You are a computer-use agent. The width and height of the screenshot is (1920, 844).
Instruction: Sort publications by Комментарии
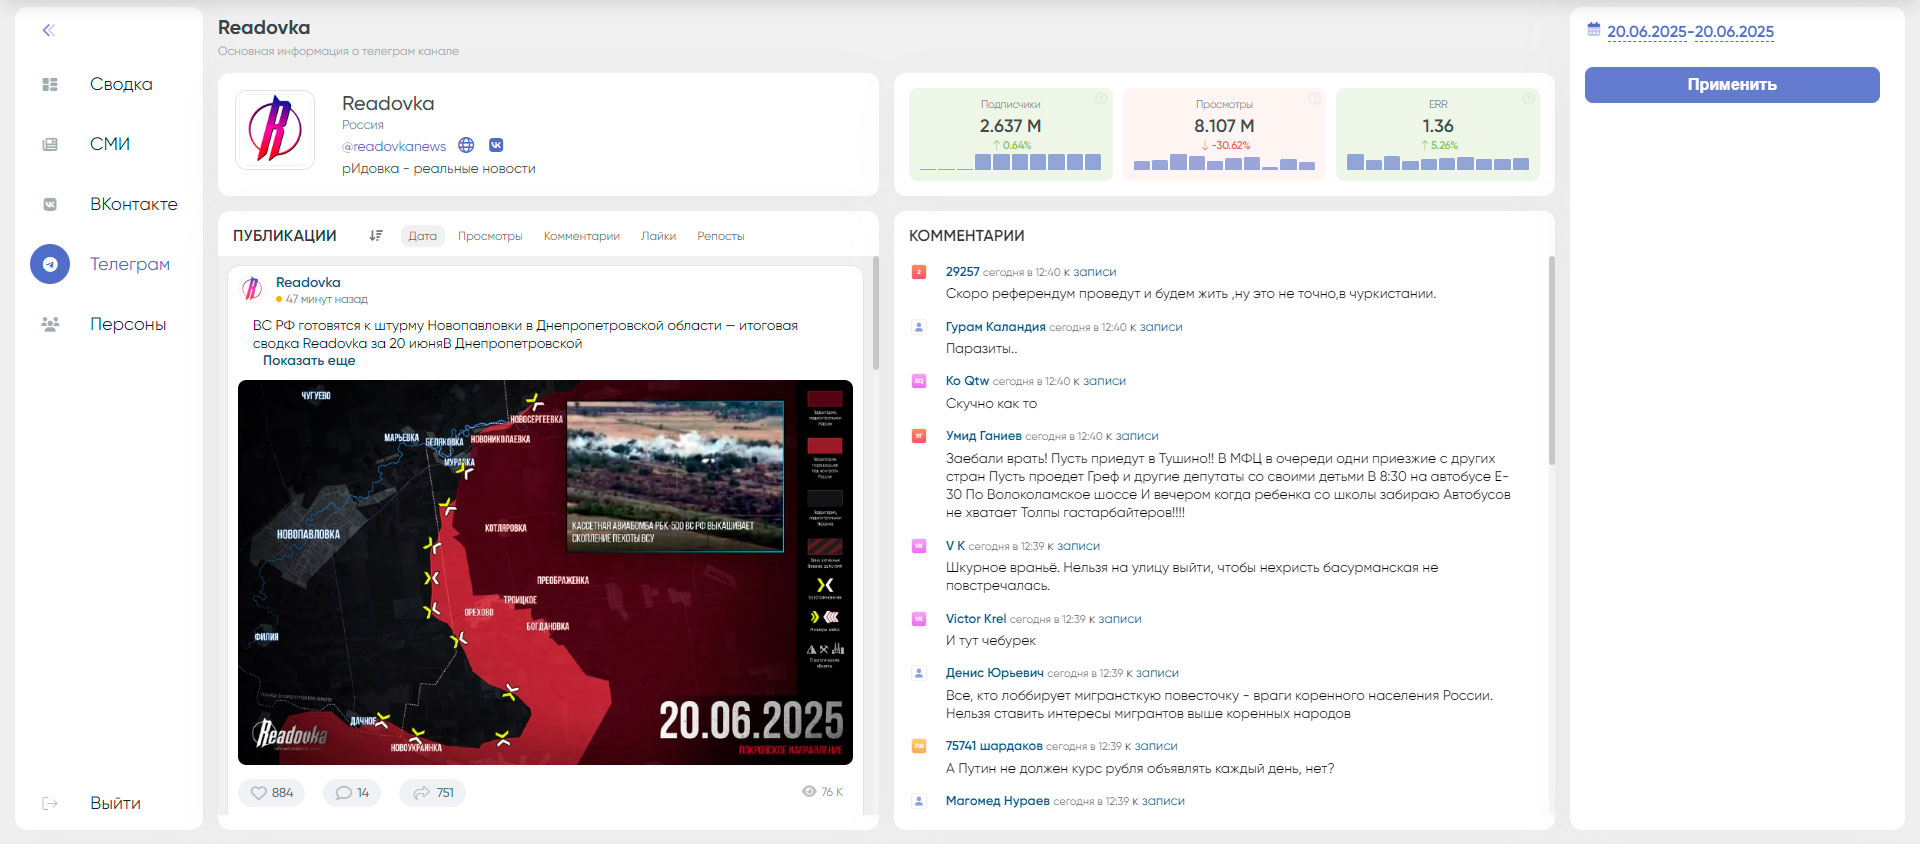581,236
